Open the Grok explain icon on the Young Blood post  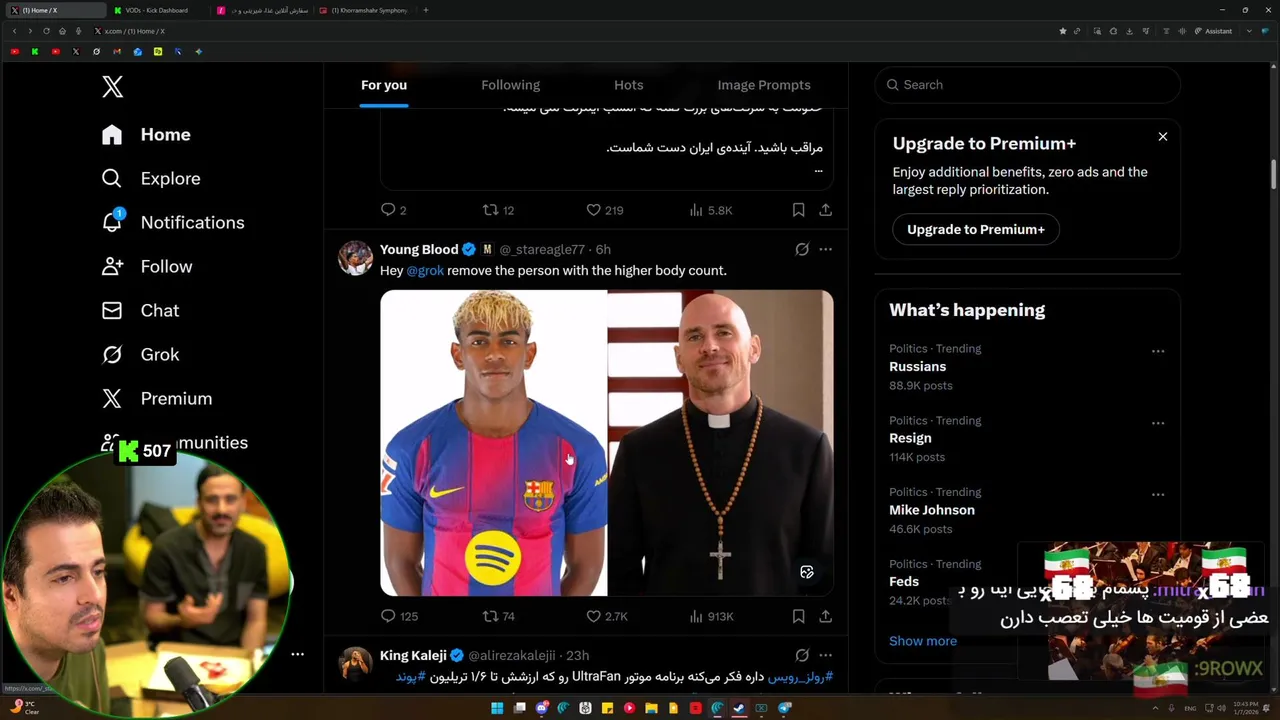802,249
